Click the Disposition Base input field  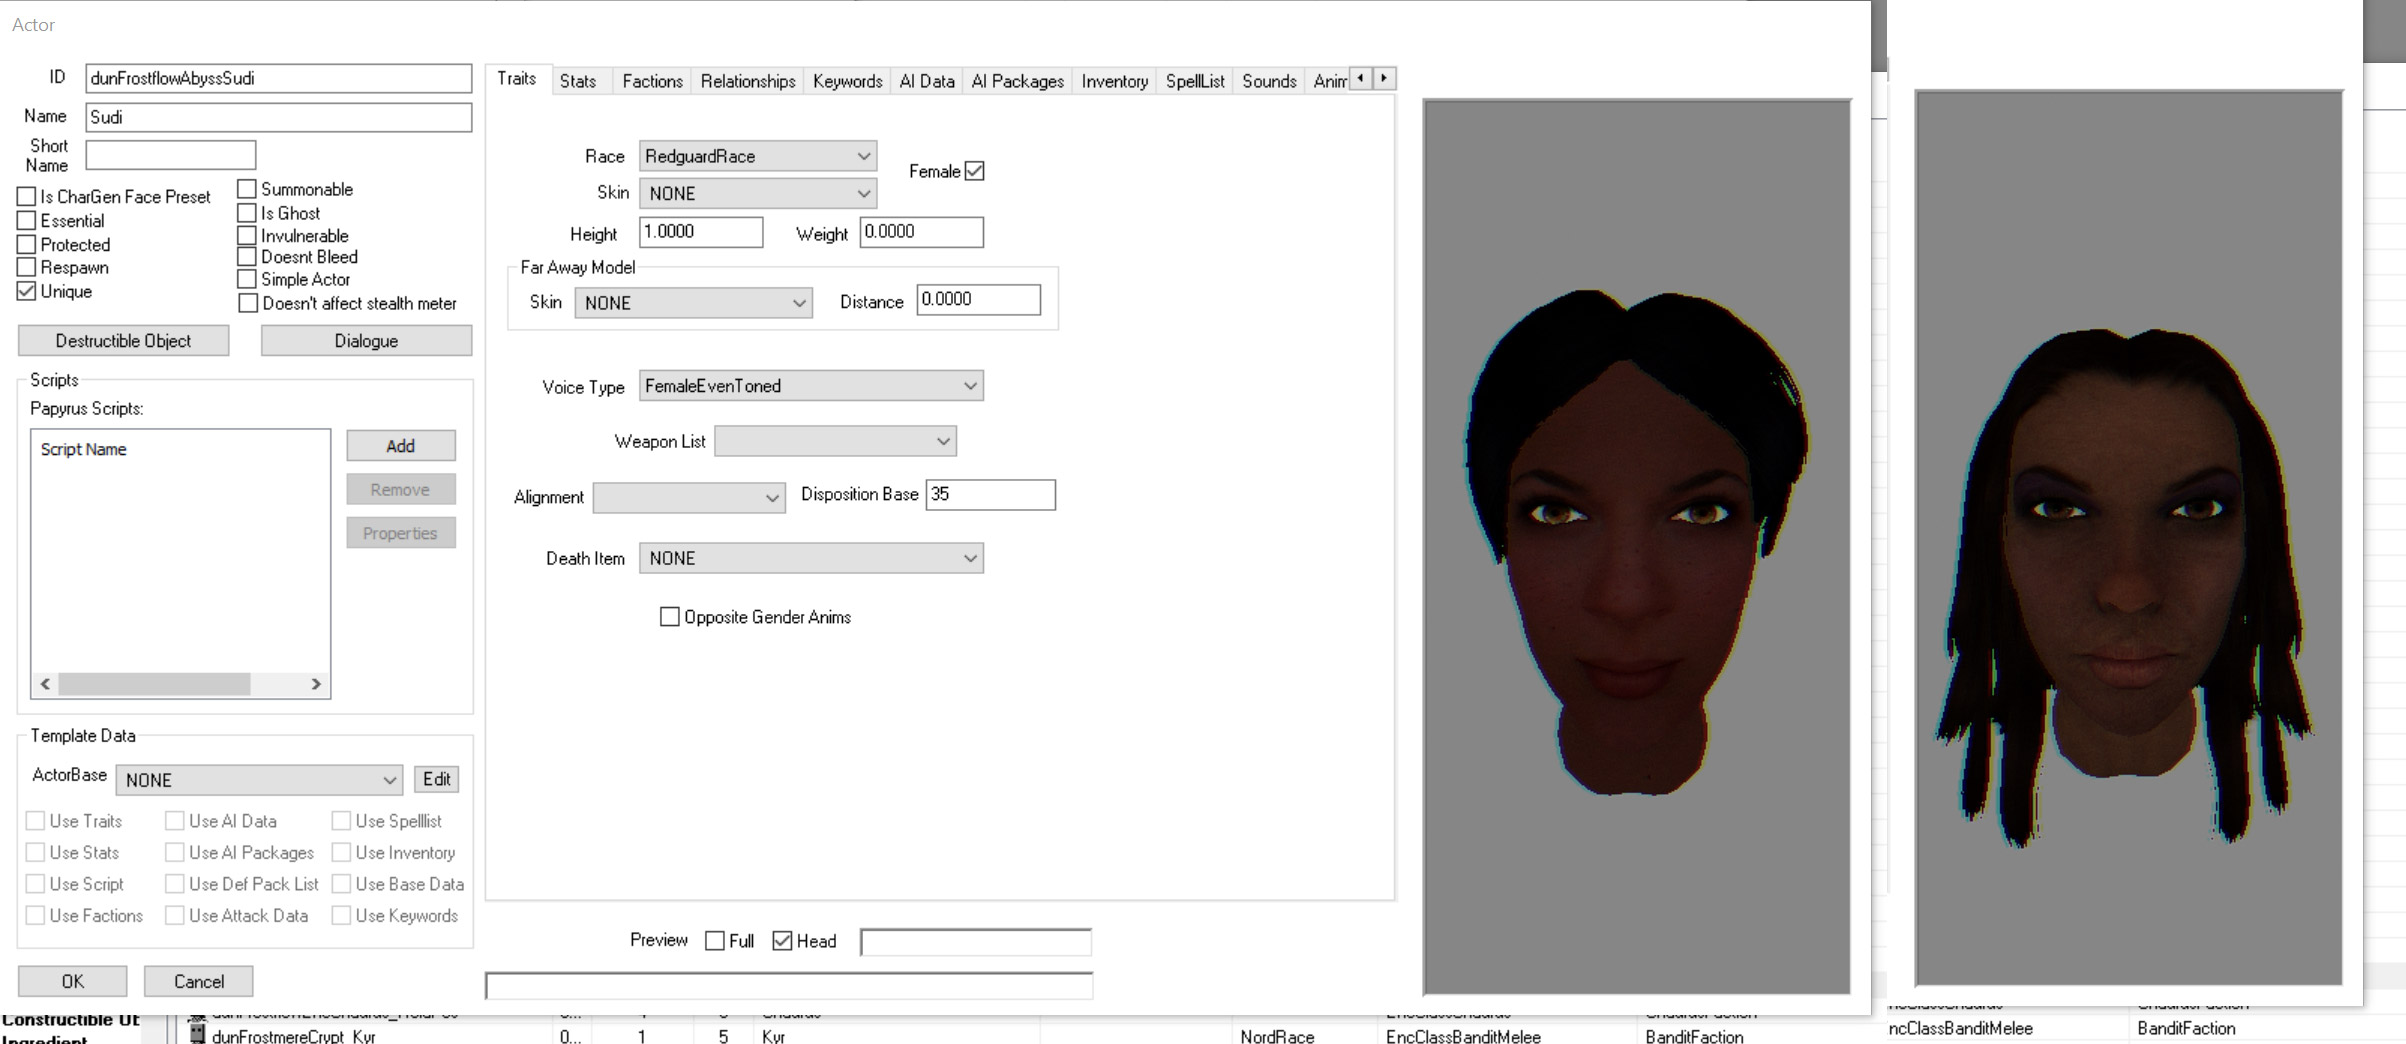click(x=989, y=495)
